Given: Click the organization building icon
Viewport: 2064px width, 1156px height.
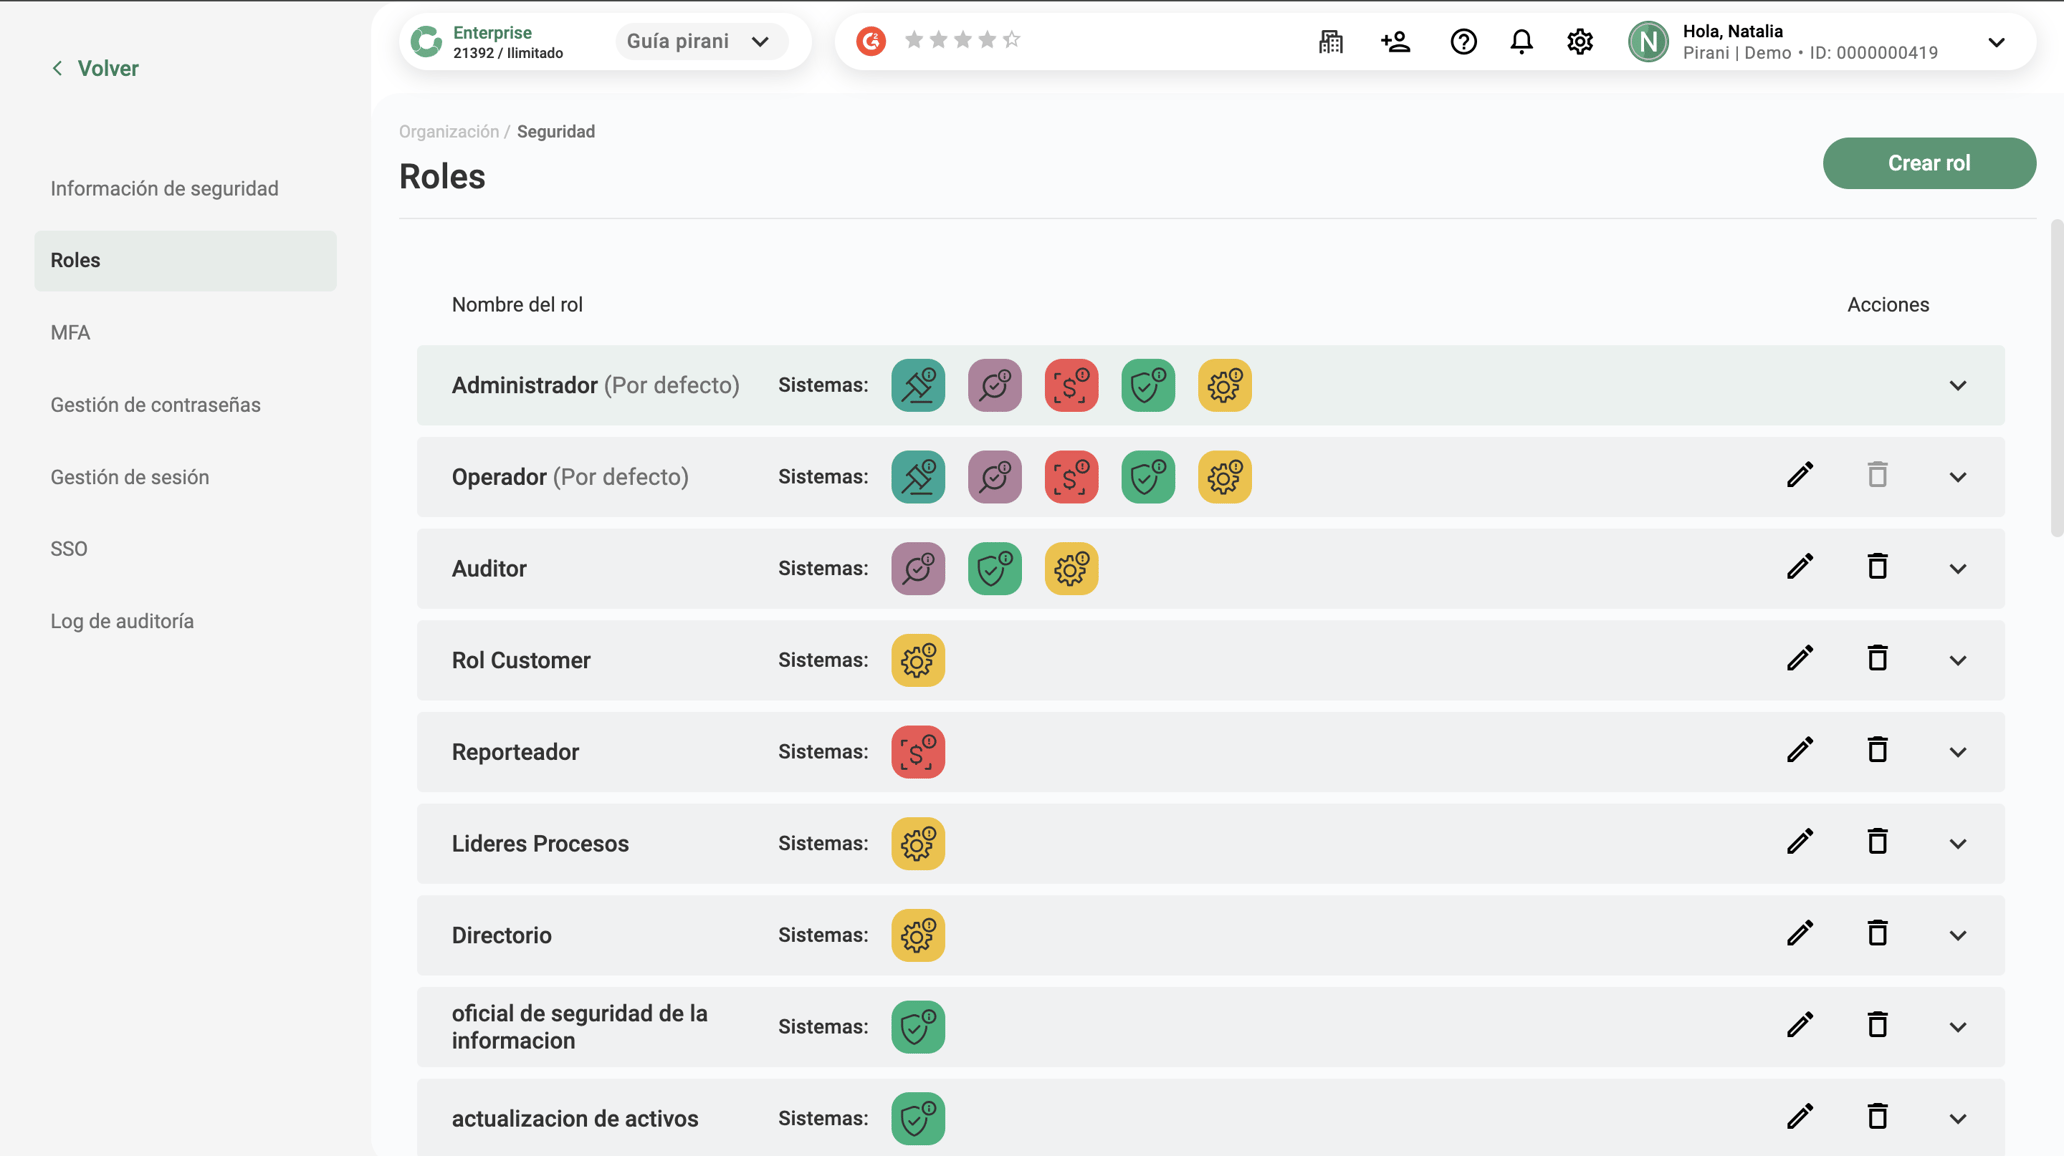Looking at the screenshot, I should pyautogui.click(x=1330, y=41).
